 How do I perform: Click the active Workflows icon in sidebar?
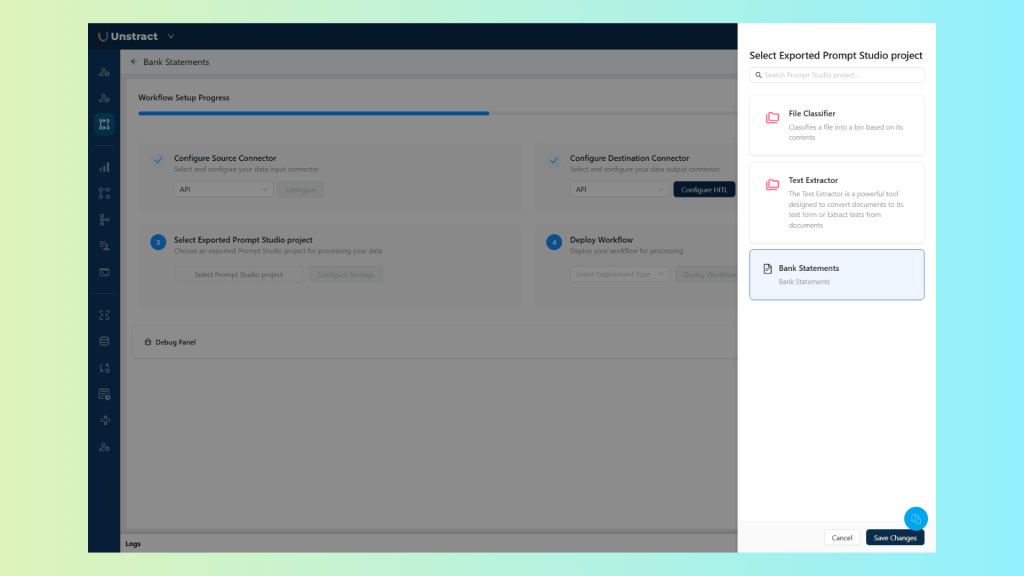(104, 124)
